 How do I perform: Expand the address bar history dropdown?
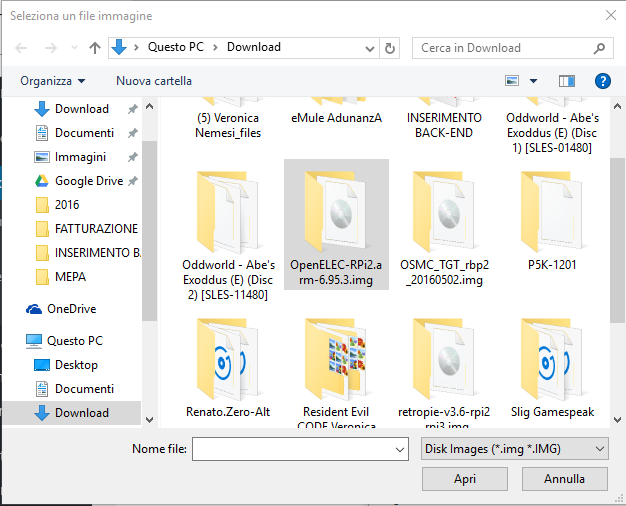[370, 49]
